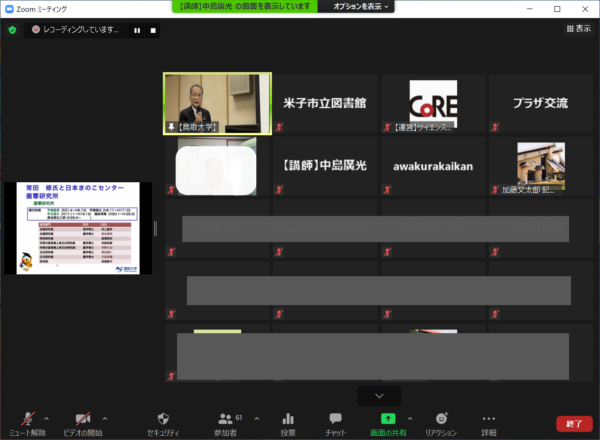Expand video options arrow next to camera
The width and height of the screenshot is (600, 440).
(105, 419)
